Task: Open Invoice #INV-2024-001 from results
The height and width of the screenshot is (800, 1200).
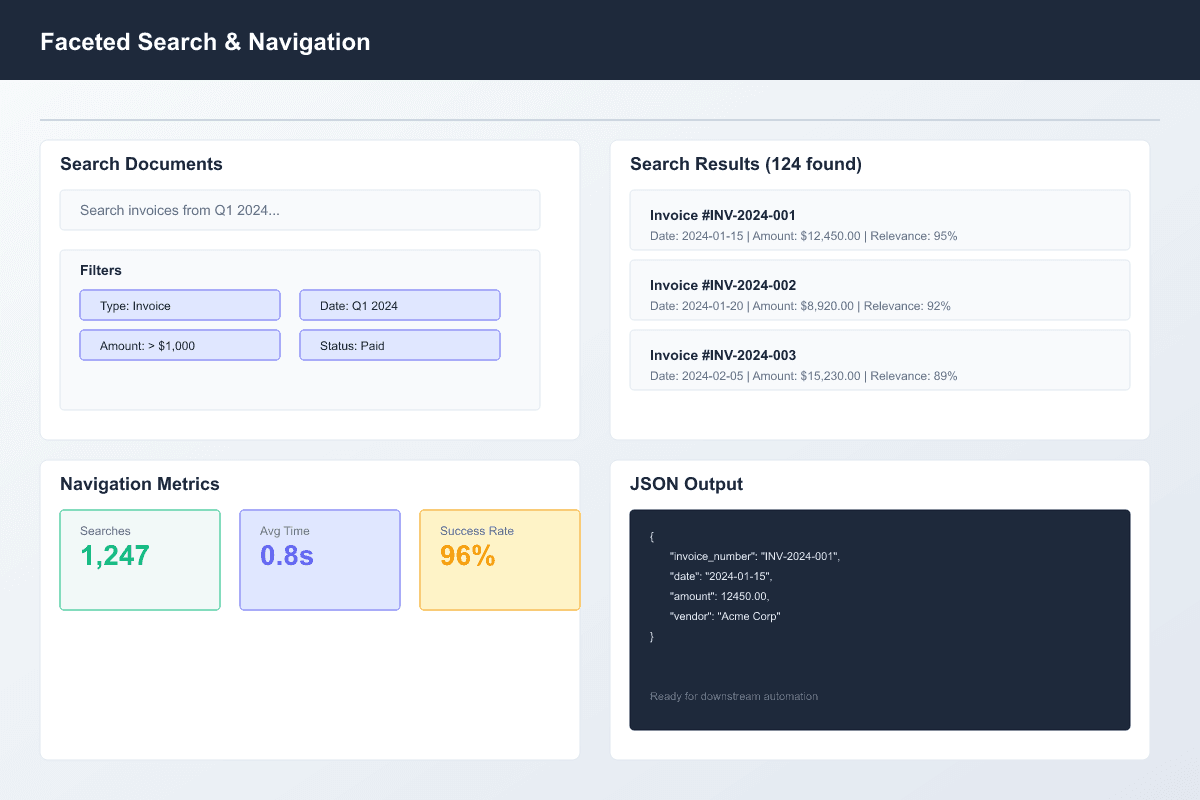Action: (x=880, y=220)
